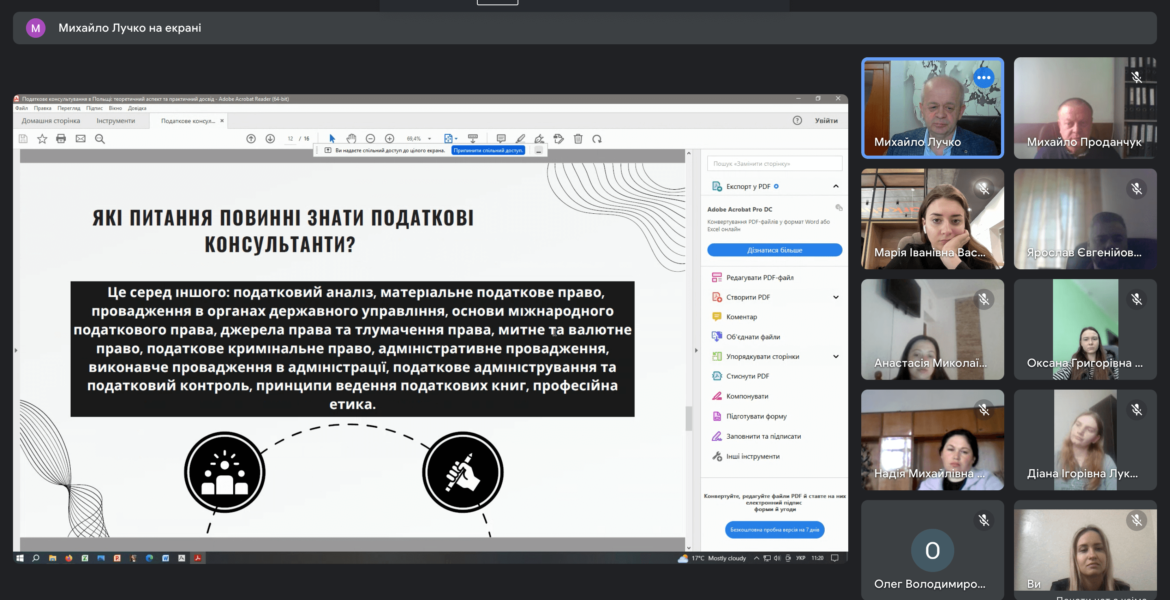This screenshot has width=1170, height=600.
Task: Click the document vertical scrollbar thumb
Action: click(689, 418)
